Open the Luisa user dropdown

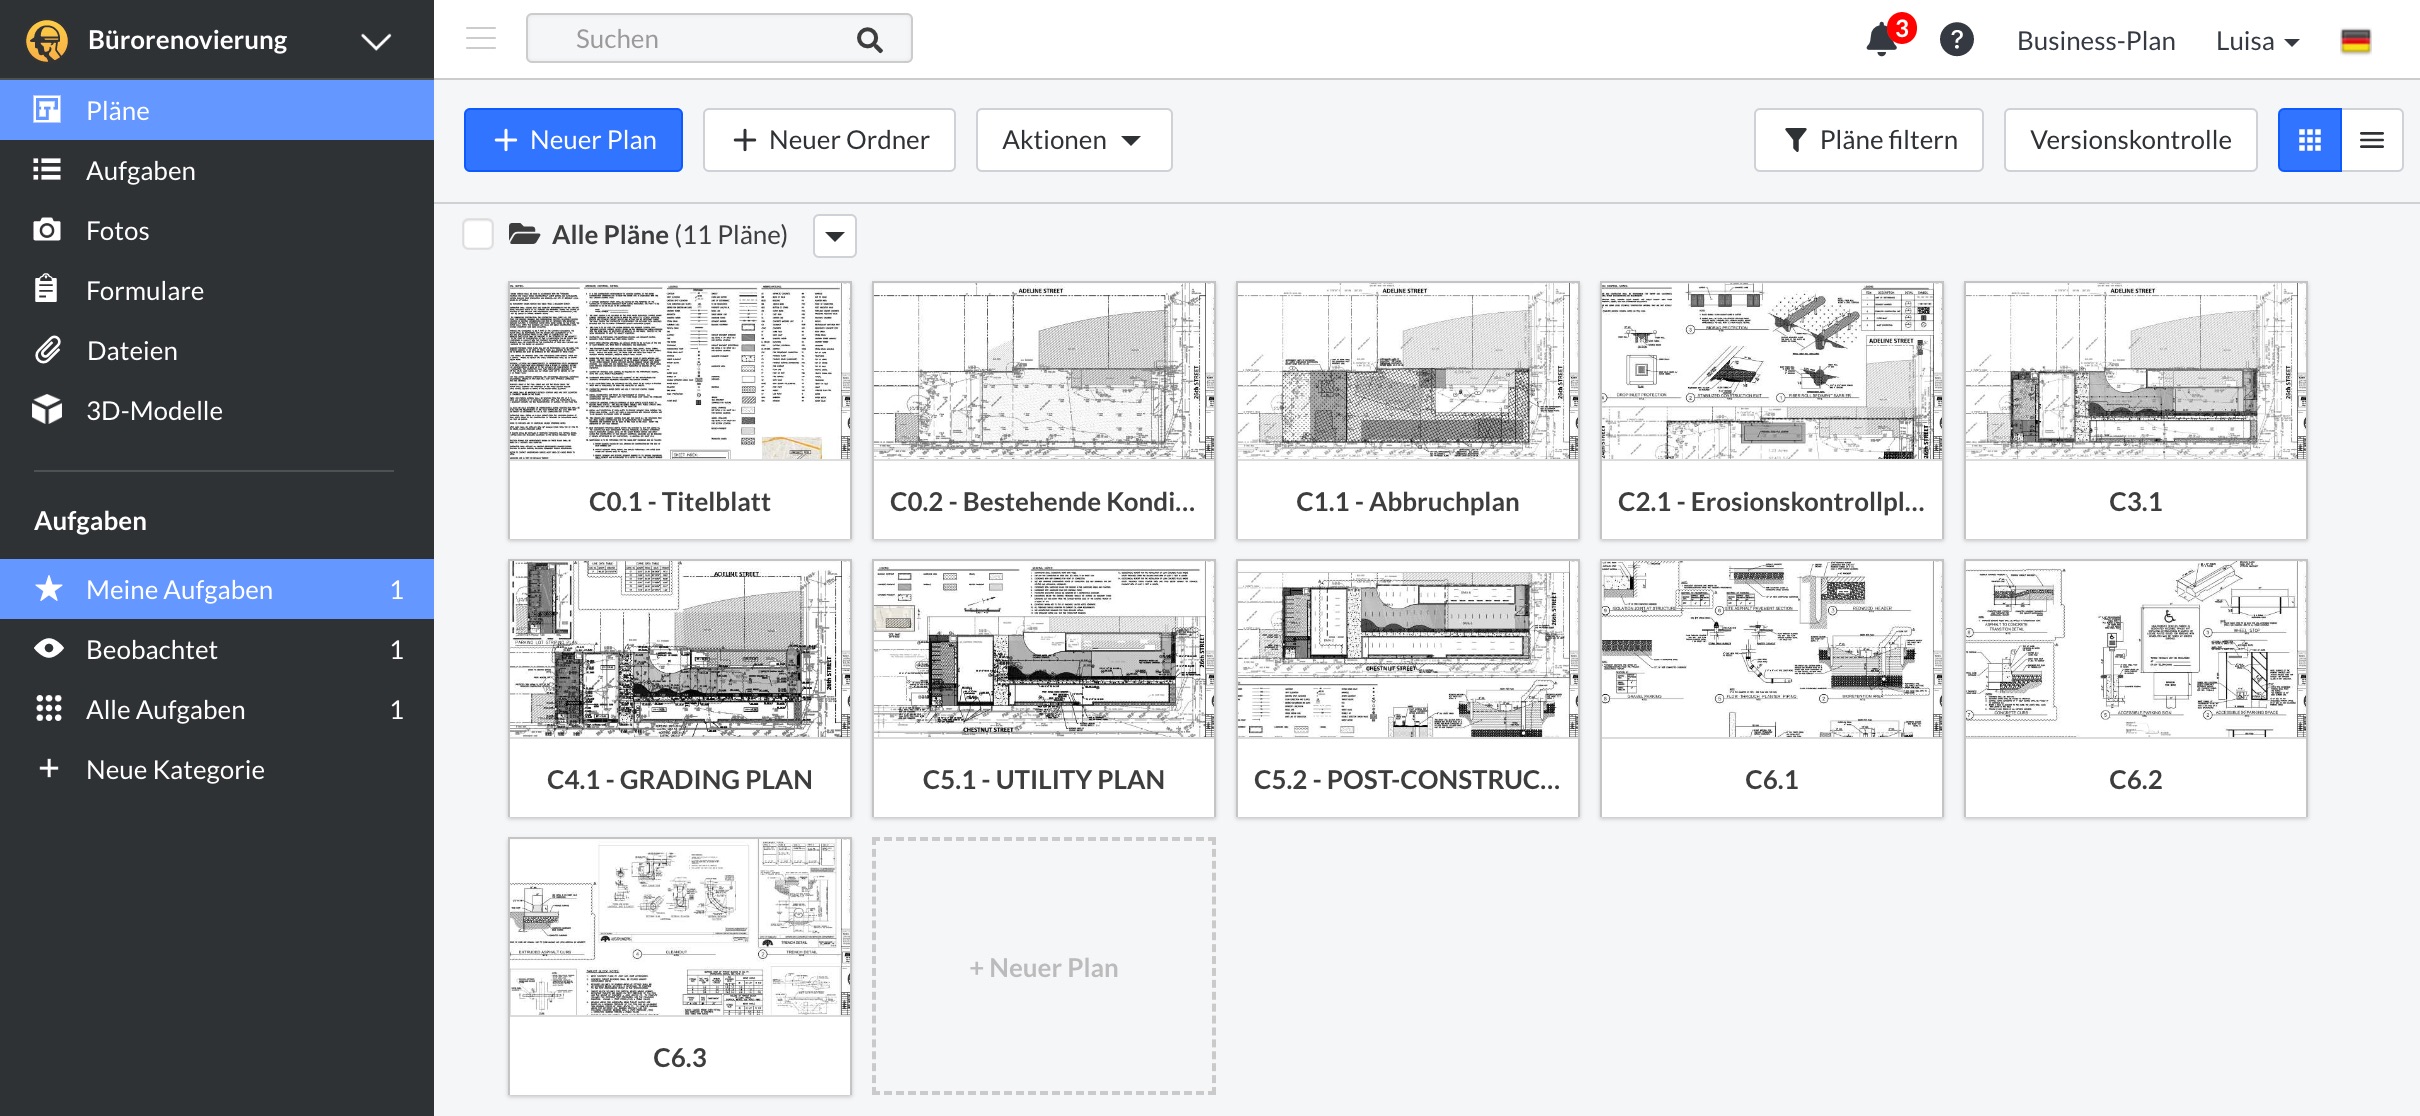coord(2257,41)
